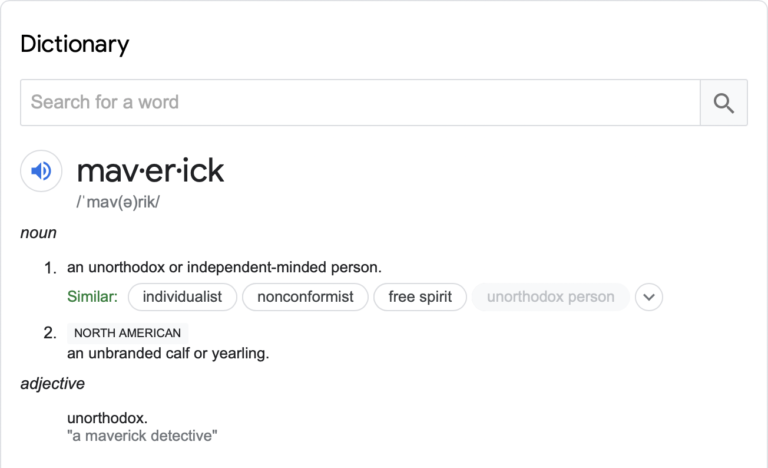Open the "individualist" similar word chip
768x468 pixels.
tap(183, 297)
